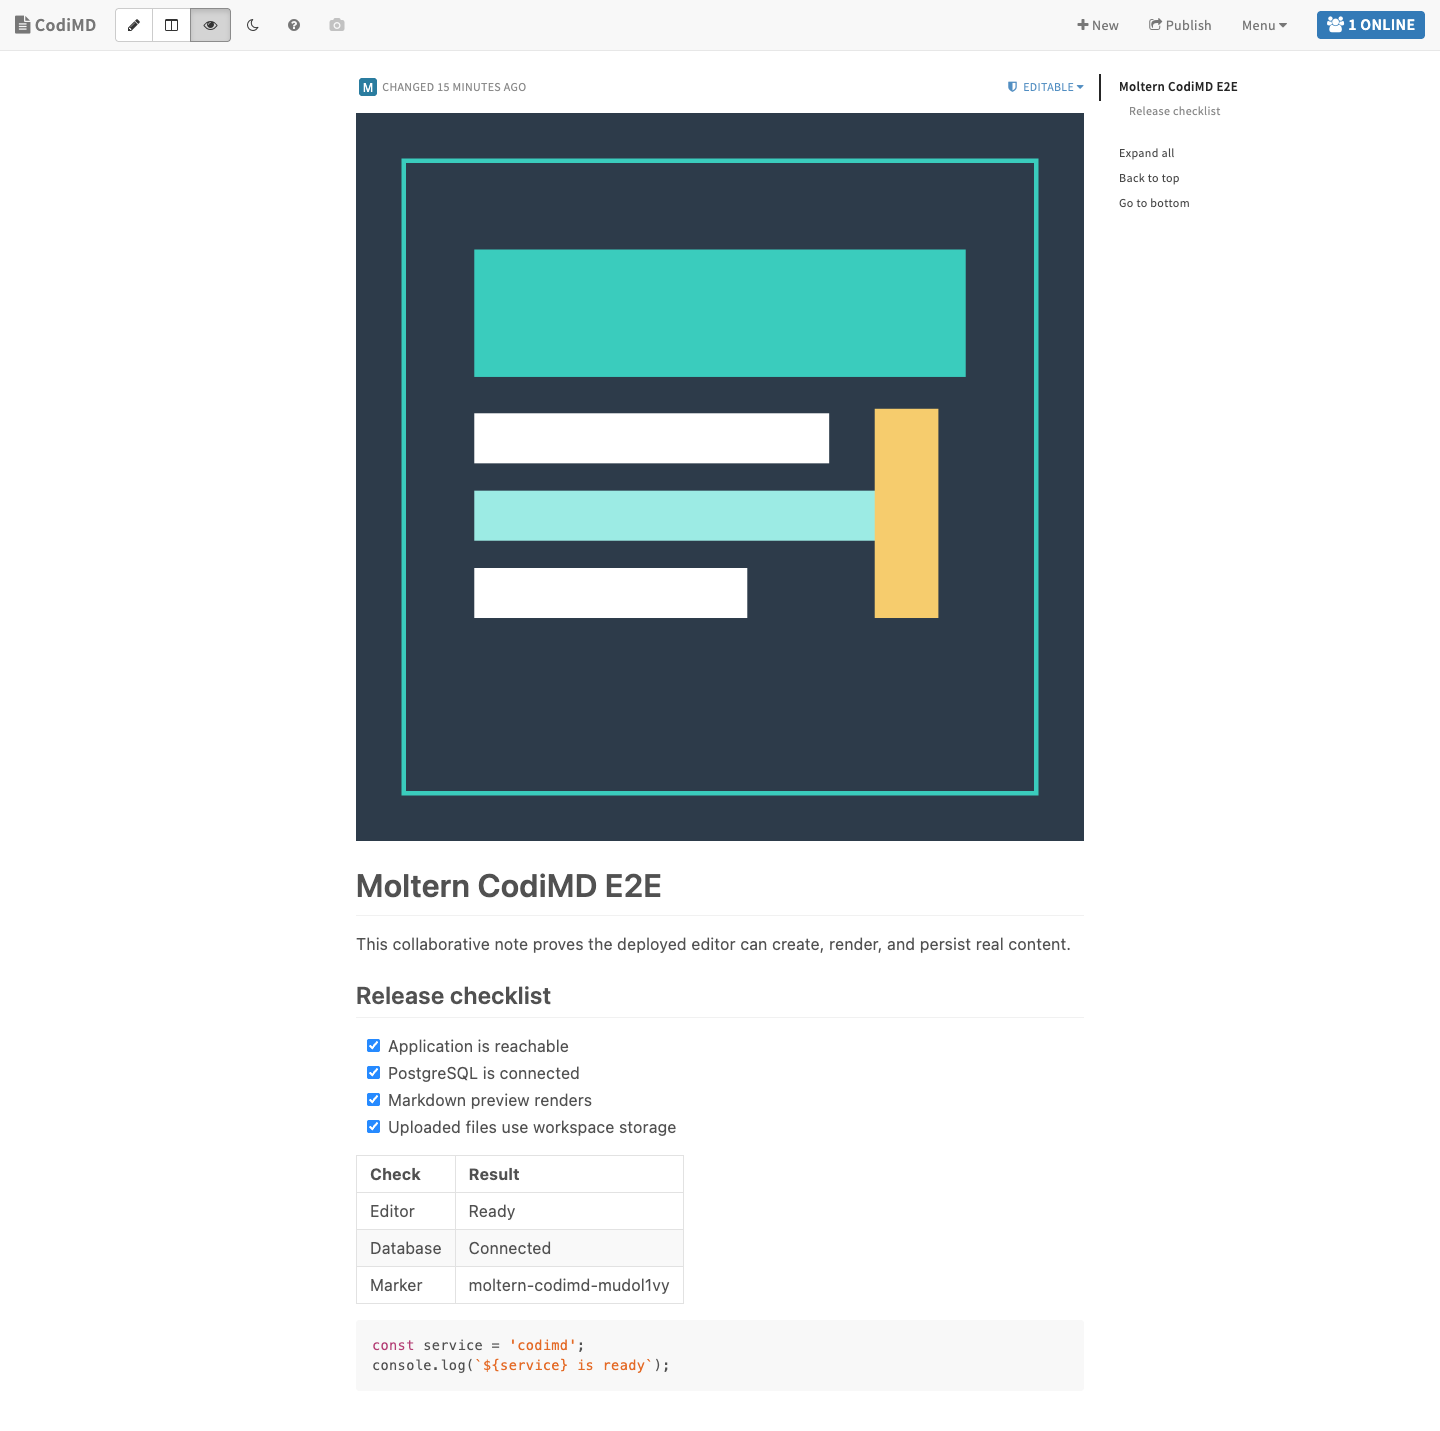
Task: Click the Check column header
Action: pyautogui.click(x=406, y=1174)
